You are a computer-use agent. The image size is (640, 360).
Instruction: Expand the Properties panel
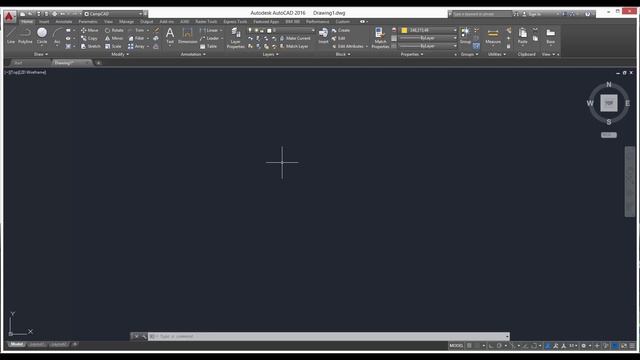tap(412, 54)
